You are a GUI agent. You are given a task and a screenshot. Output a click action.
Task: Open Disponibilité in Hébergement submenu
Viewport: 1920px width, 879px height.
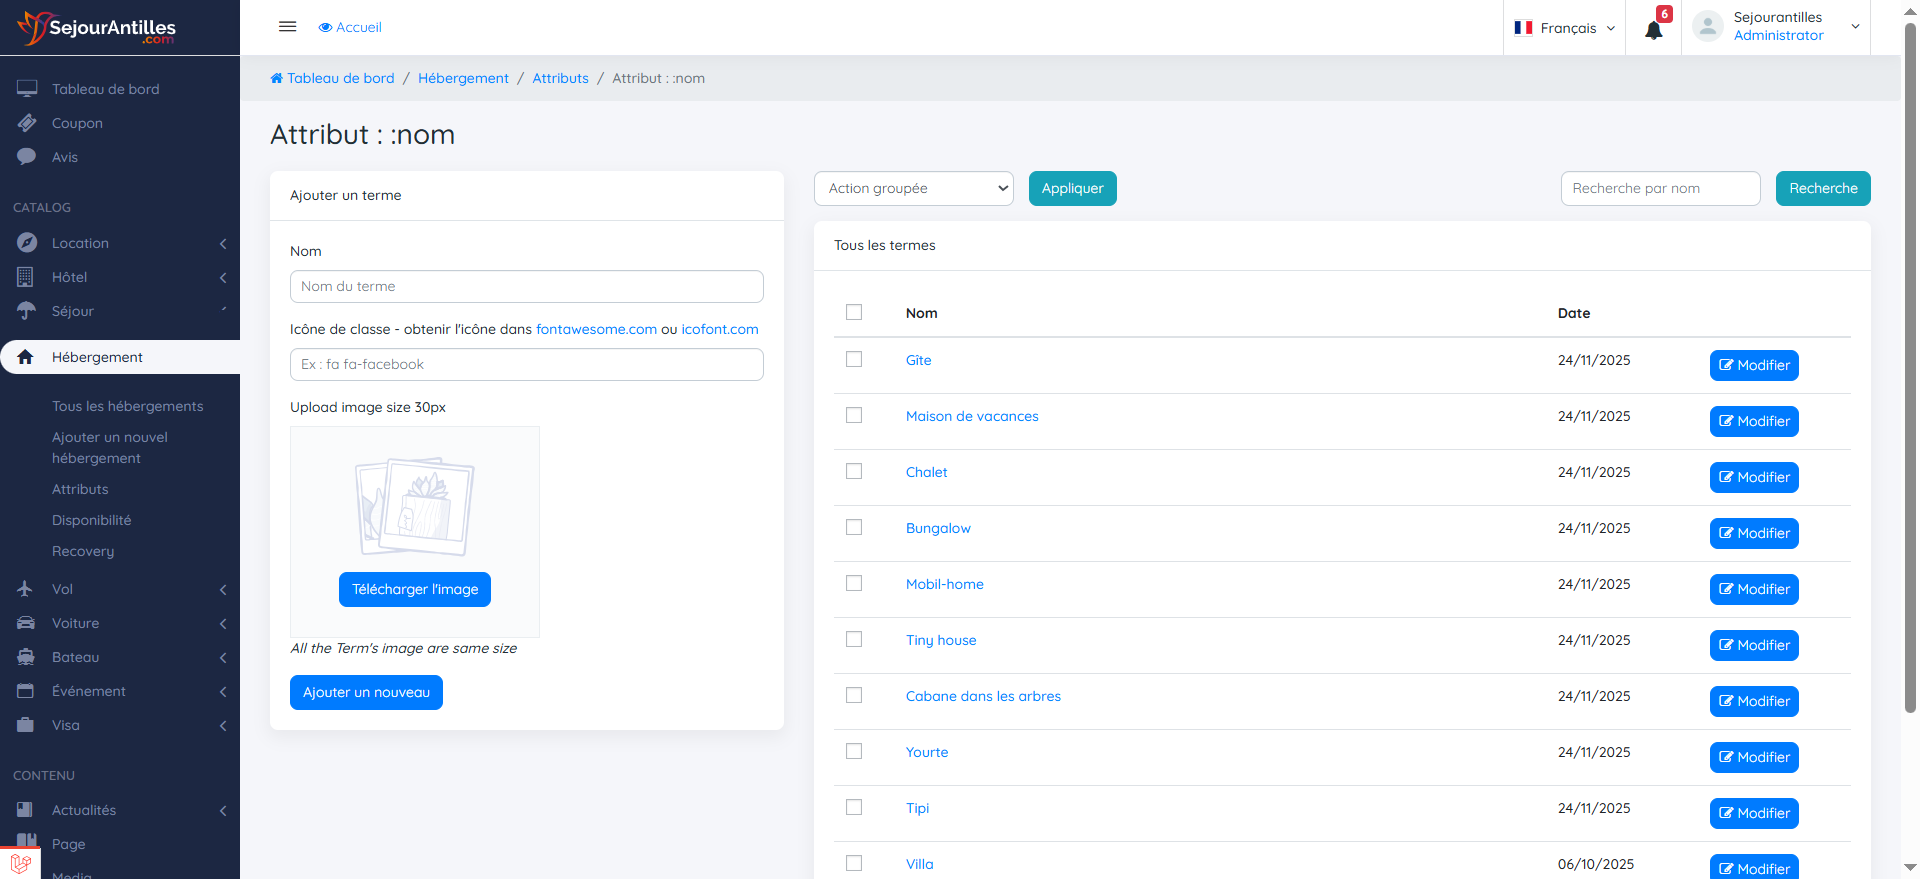(x=92, y=520)
